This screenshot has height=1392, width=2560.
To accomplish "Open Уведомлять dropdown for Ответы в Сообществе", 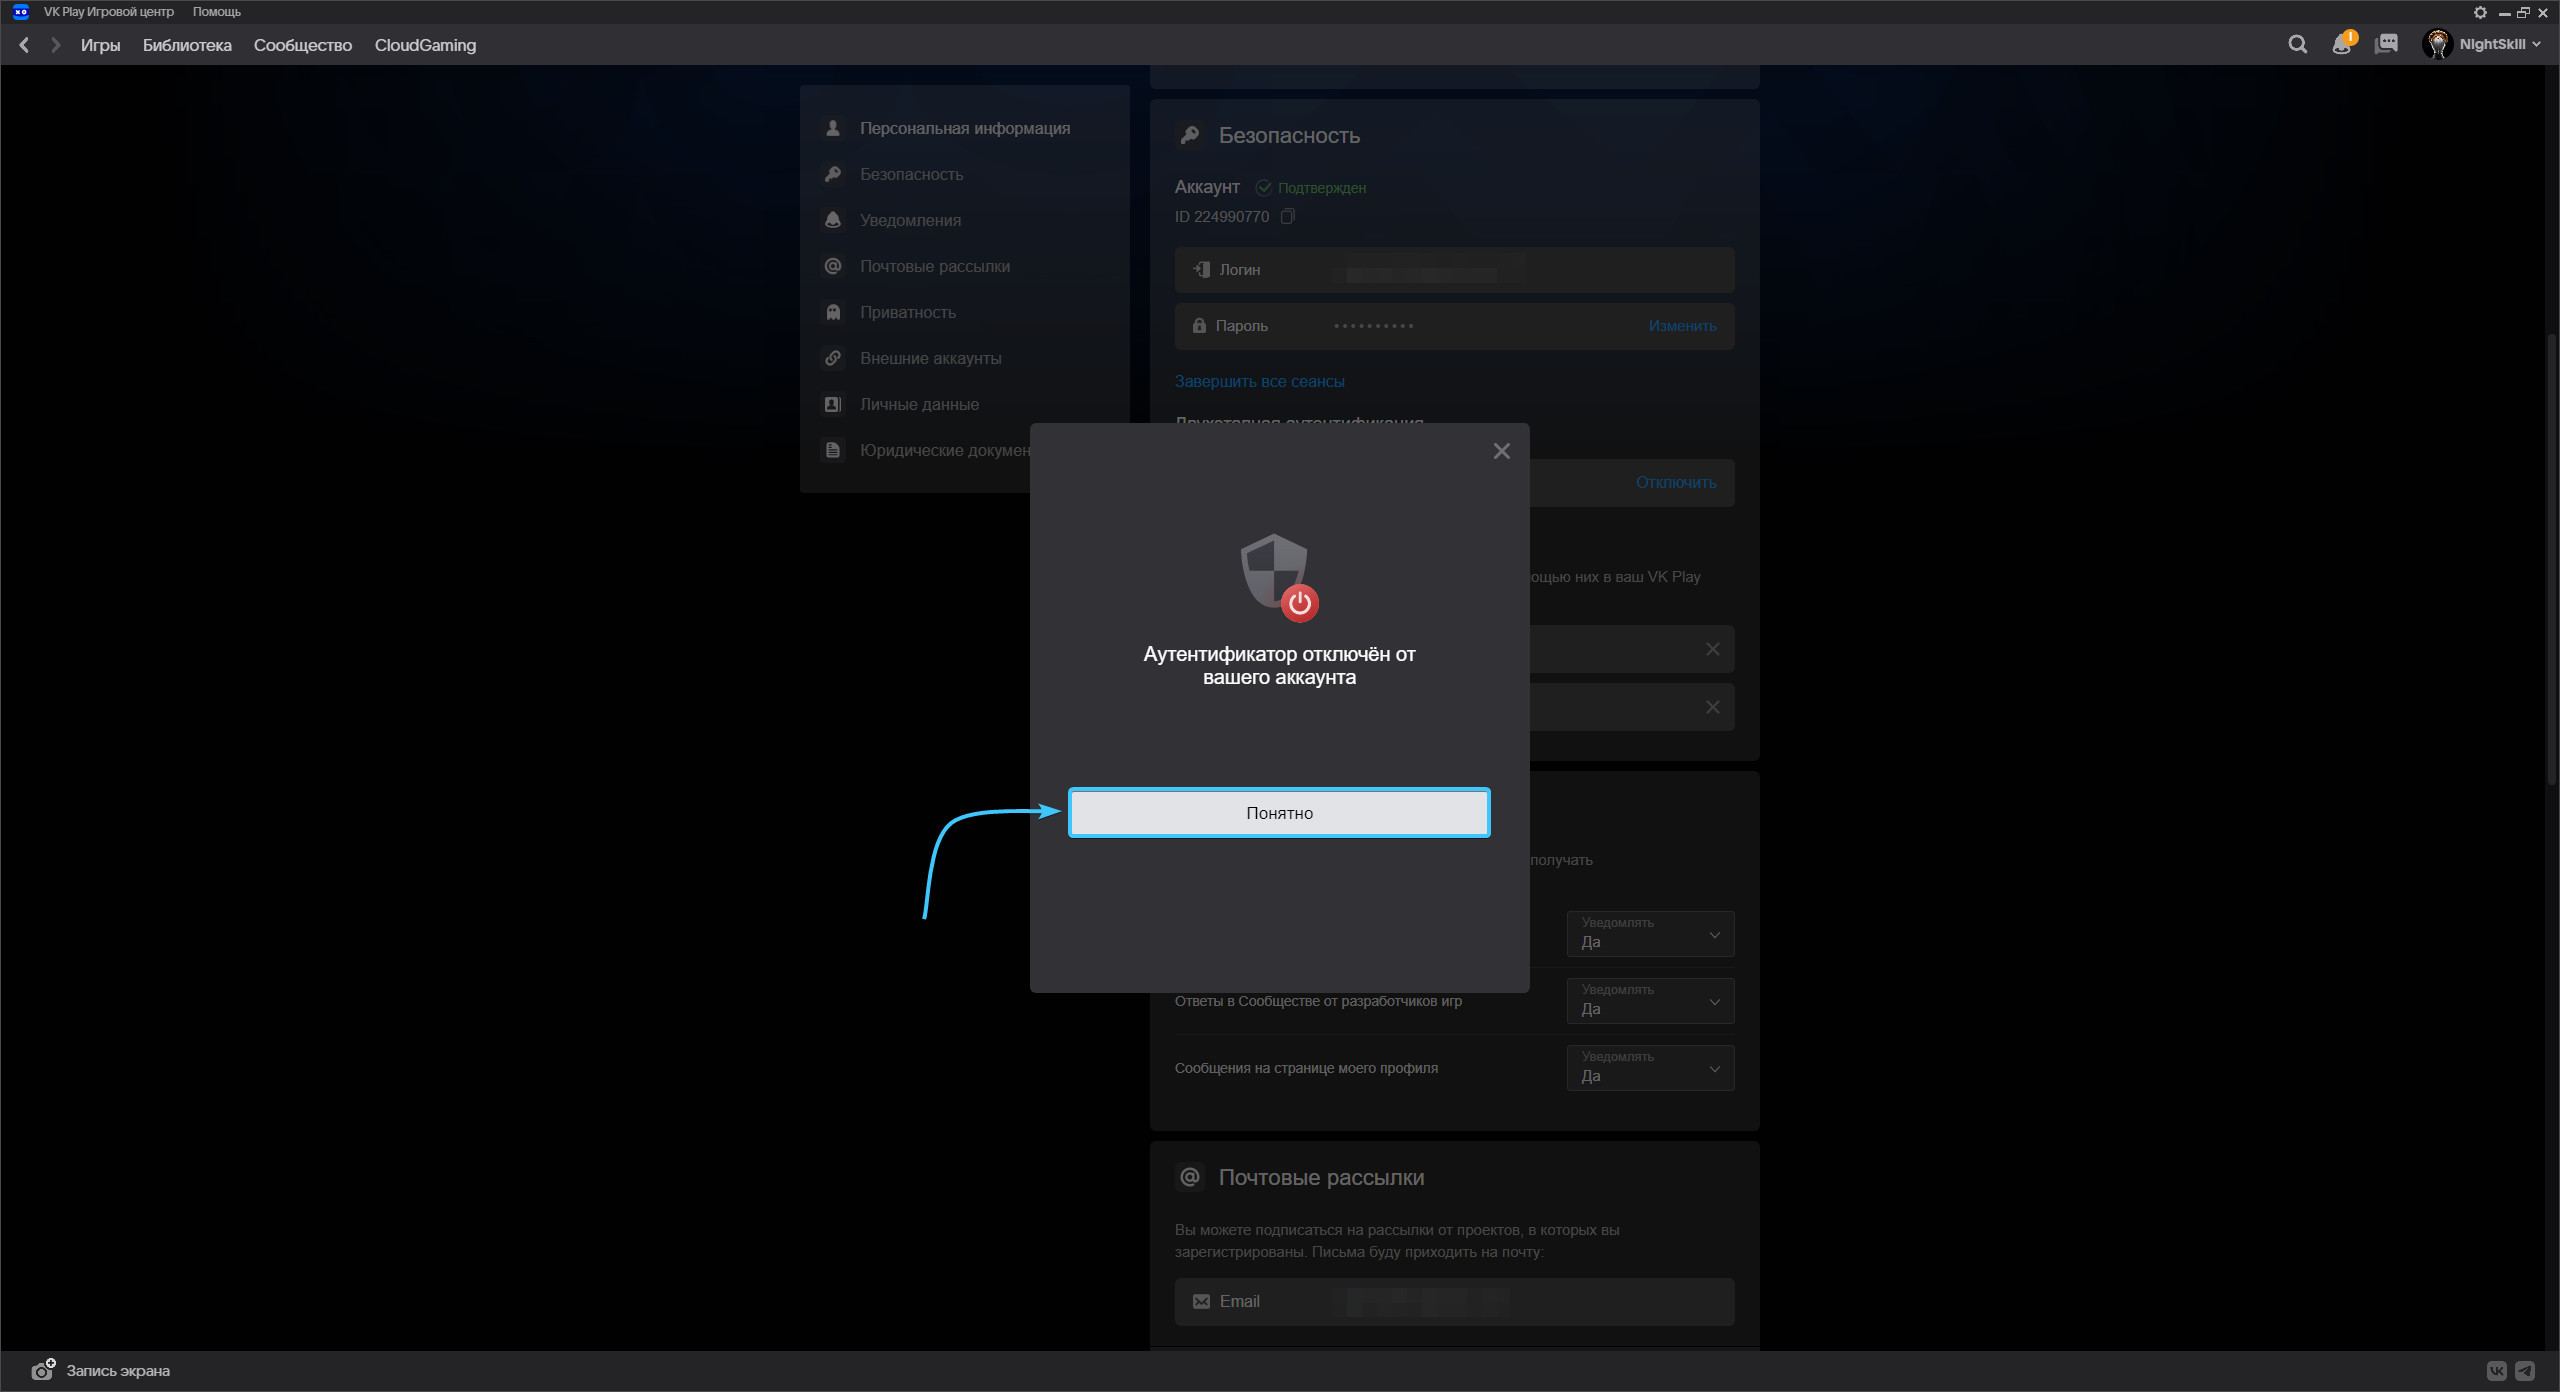I will click(x=1650, y=1000).
